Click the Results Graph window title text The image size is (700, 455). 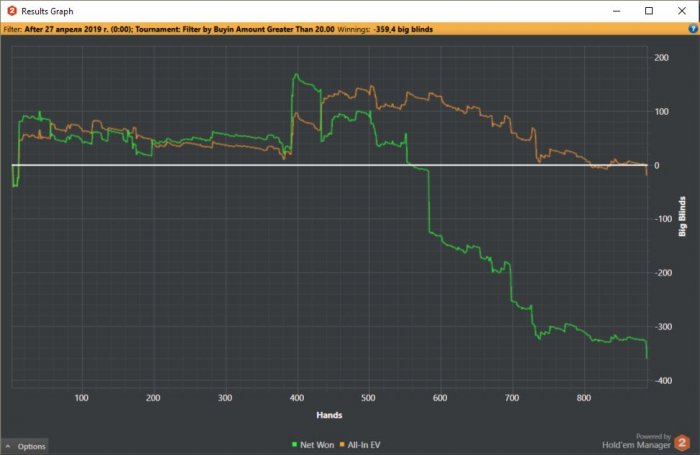[47, 12]
